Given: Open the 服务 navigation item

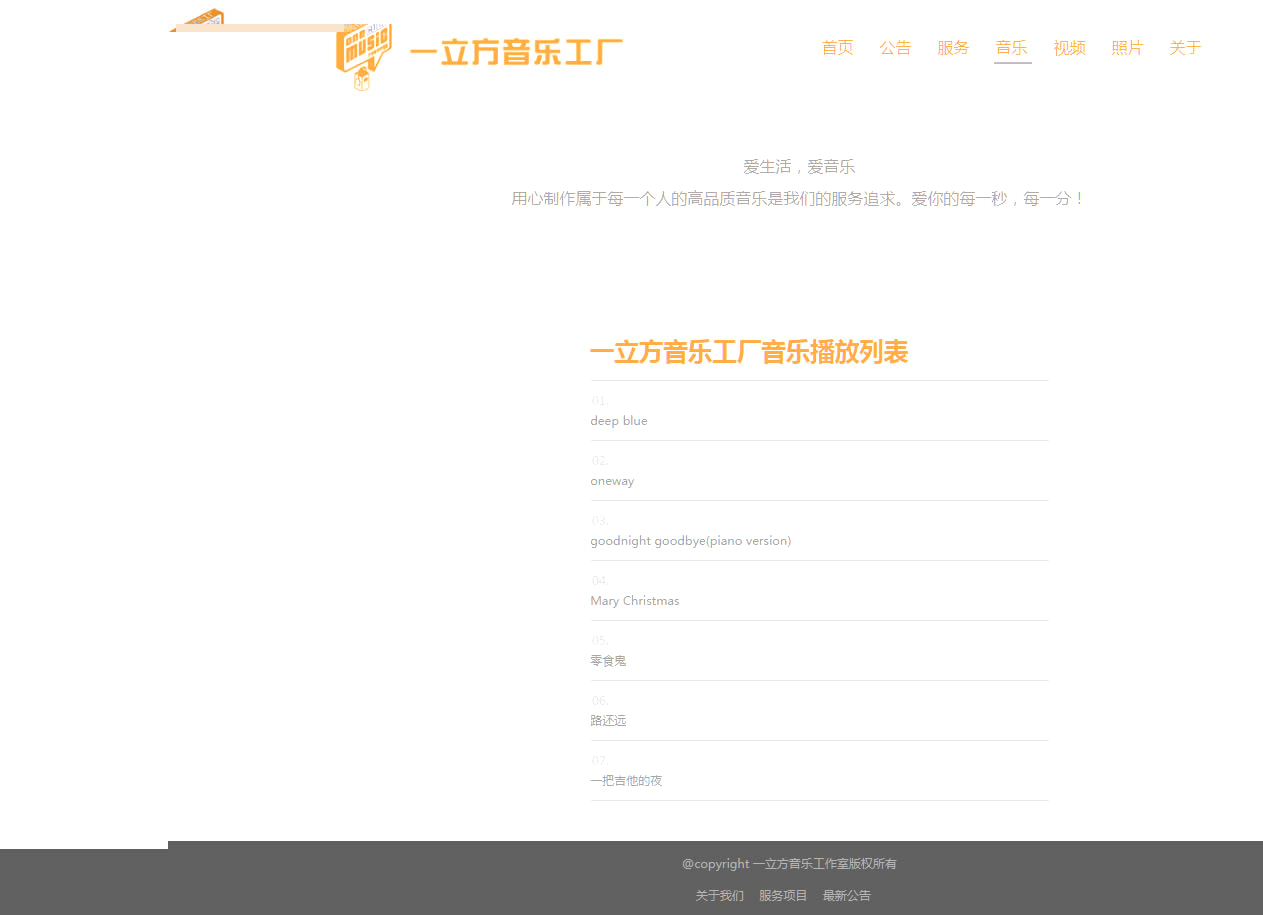Looking at the screenshot, I should click(x=953, y=48).
